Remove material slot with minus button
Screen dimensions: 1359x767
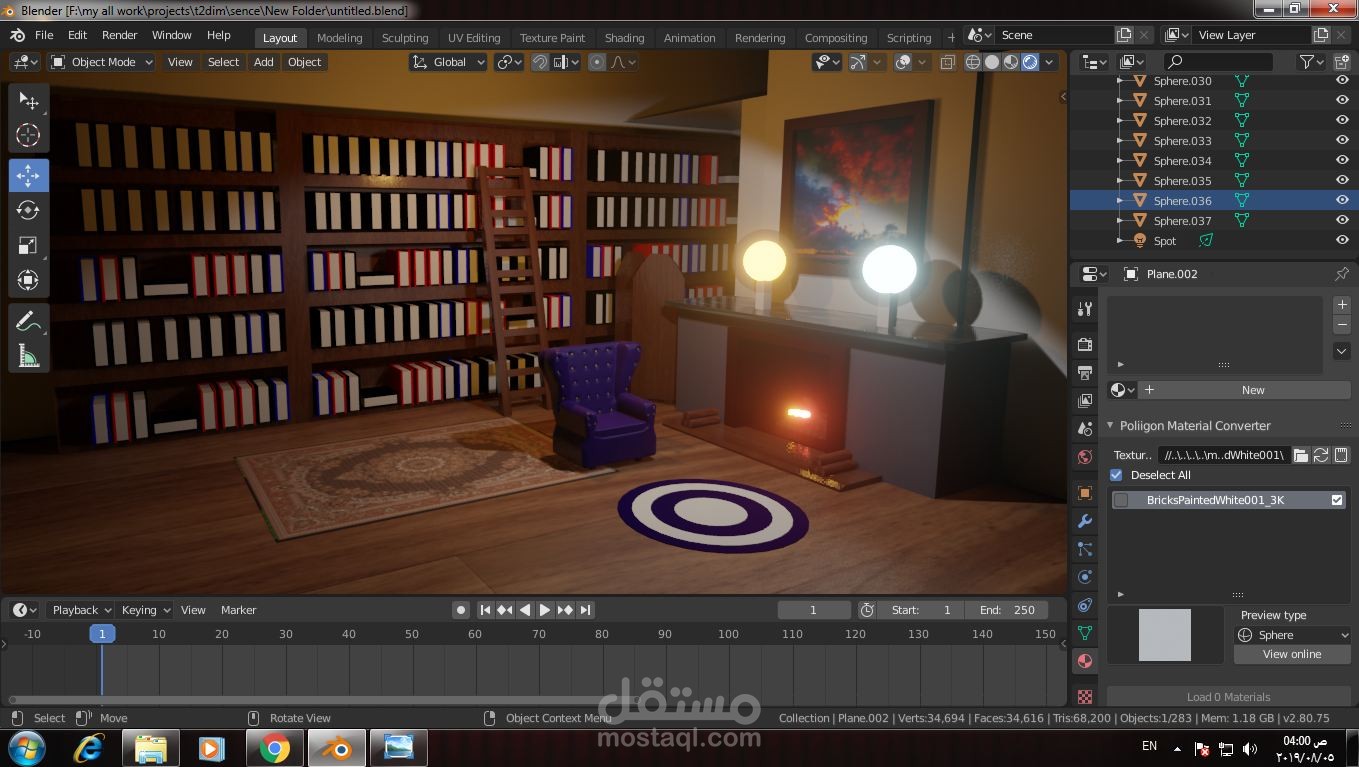pos(1342,324)
